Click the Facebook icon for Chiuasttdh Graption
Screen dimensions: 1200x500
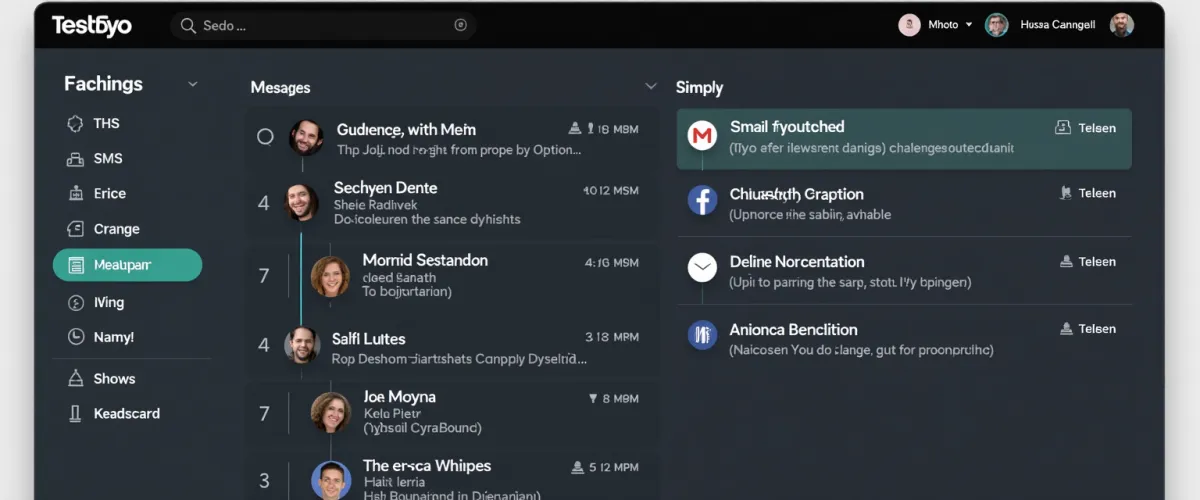[703, 200]
